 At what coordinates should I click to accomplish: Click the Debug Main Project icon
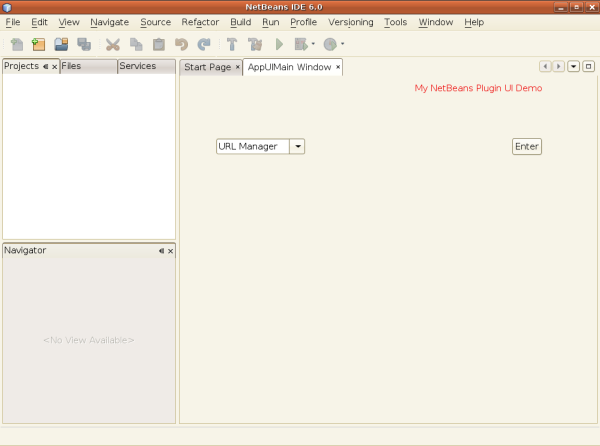click(x=301, y=44)
